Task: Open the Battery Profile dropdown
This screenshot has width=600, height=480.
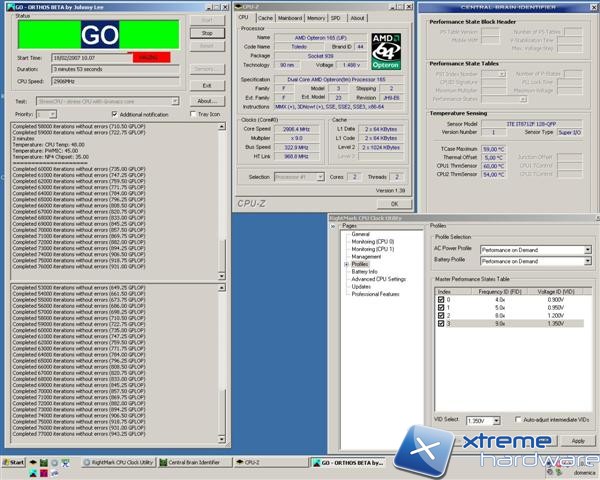Action: click(x=588, y=259)
